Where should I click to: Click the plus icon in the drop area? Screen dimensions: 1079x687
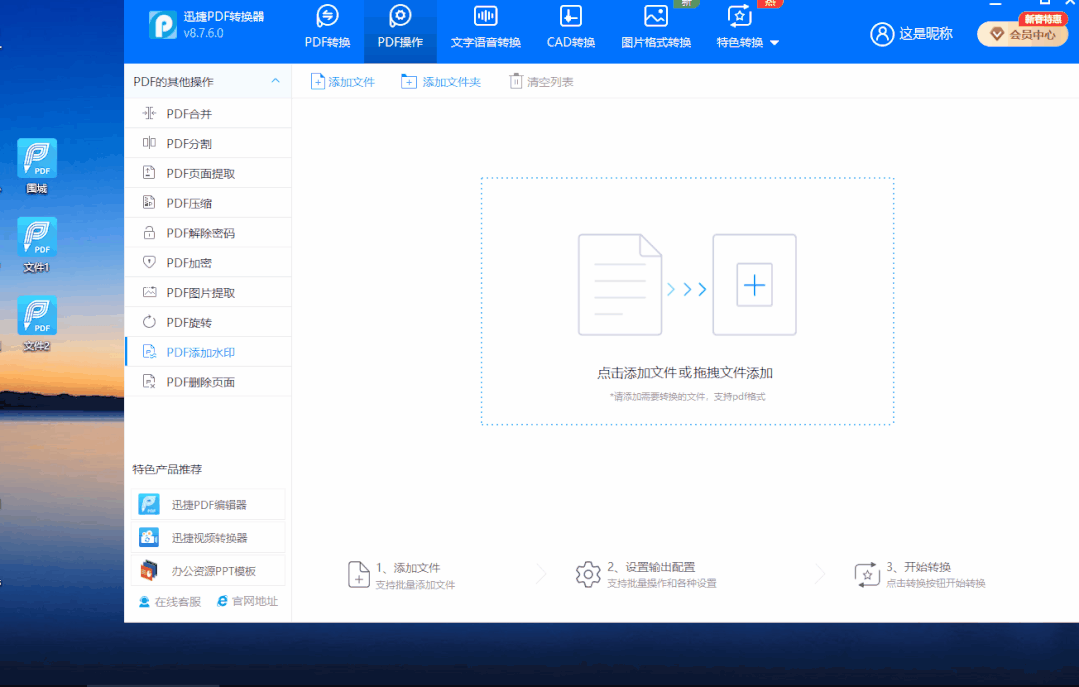click(754, 285)
